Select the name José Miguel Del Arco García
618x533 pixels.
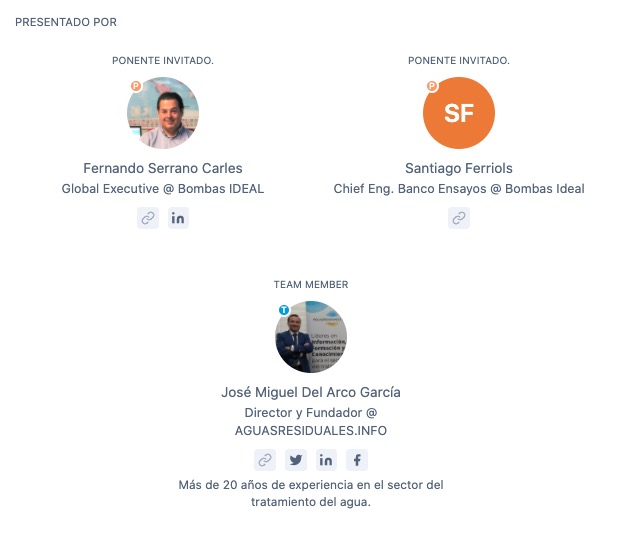click(x=311, y=392)
